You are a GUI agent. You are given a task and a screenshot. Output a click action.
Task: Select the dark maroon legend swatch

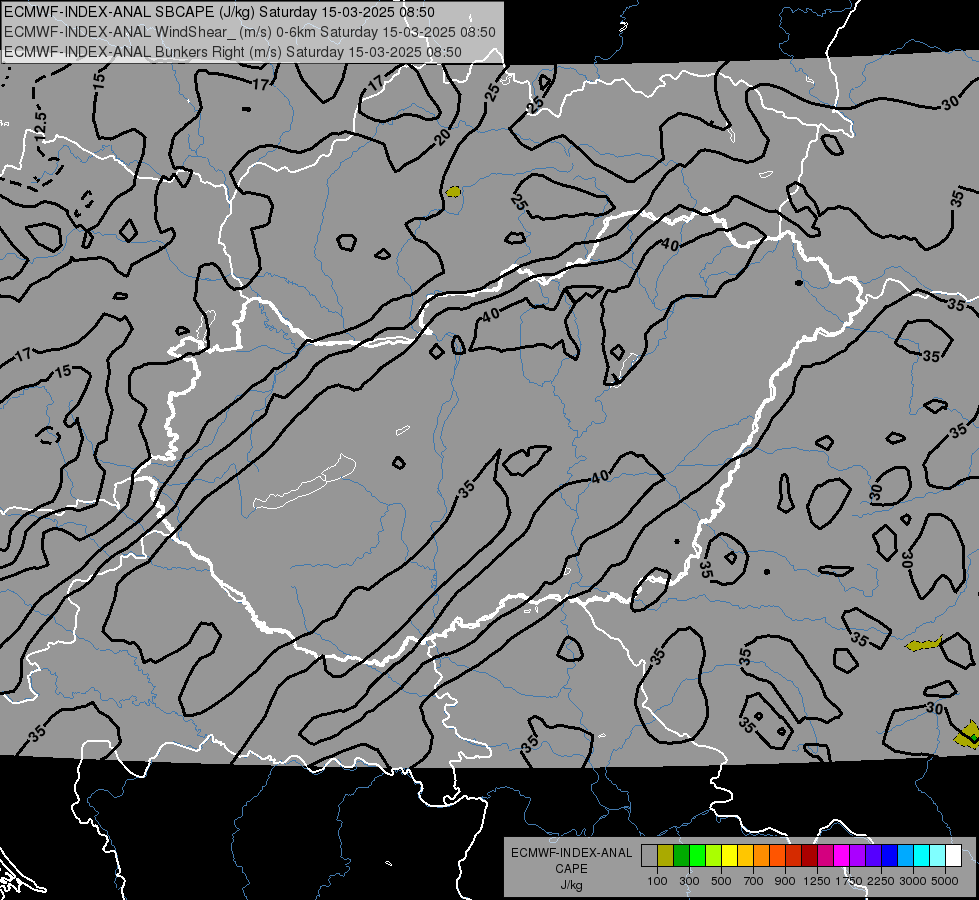click(810, 856)
